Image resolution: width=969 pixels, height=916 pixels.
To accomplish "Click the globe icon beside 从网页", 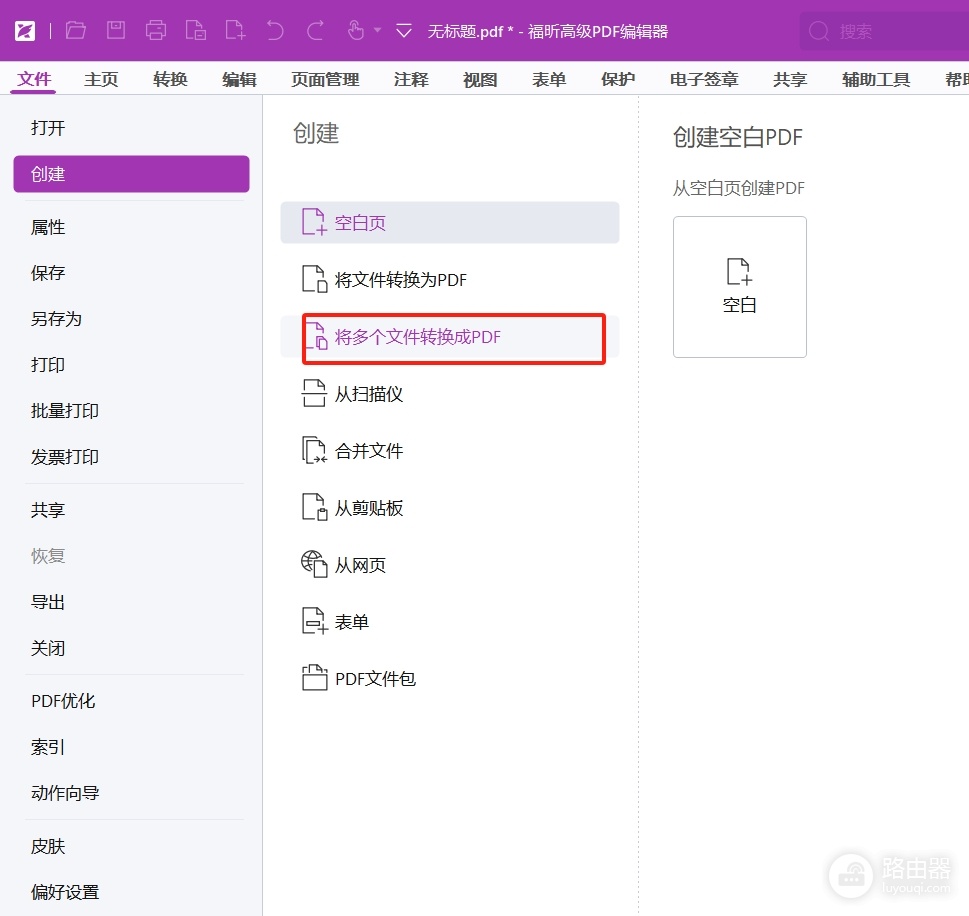I will pos(314,564).
